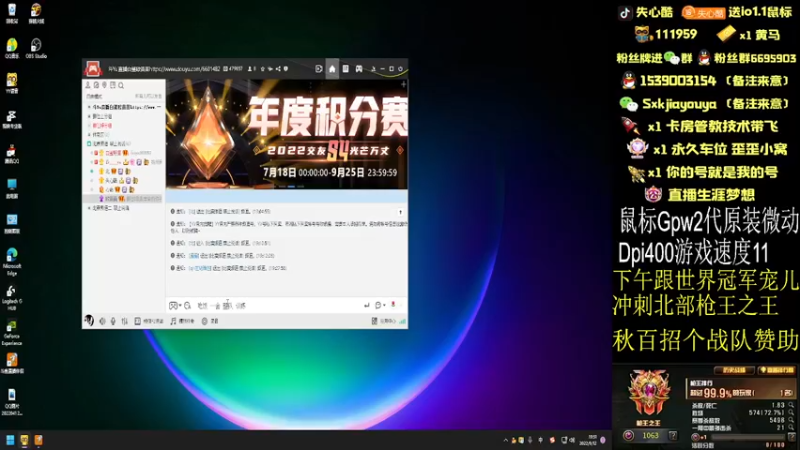Click the blue username link in last message
This screenshot has width=800, height=450.
199,268
